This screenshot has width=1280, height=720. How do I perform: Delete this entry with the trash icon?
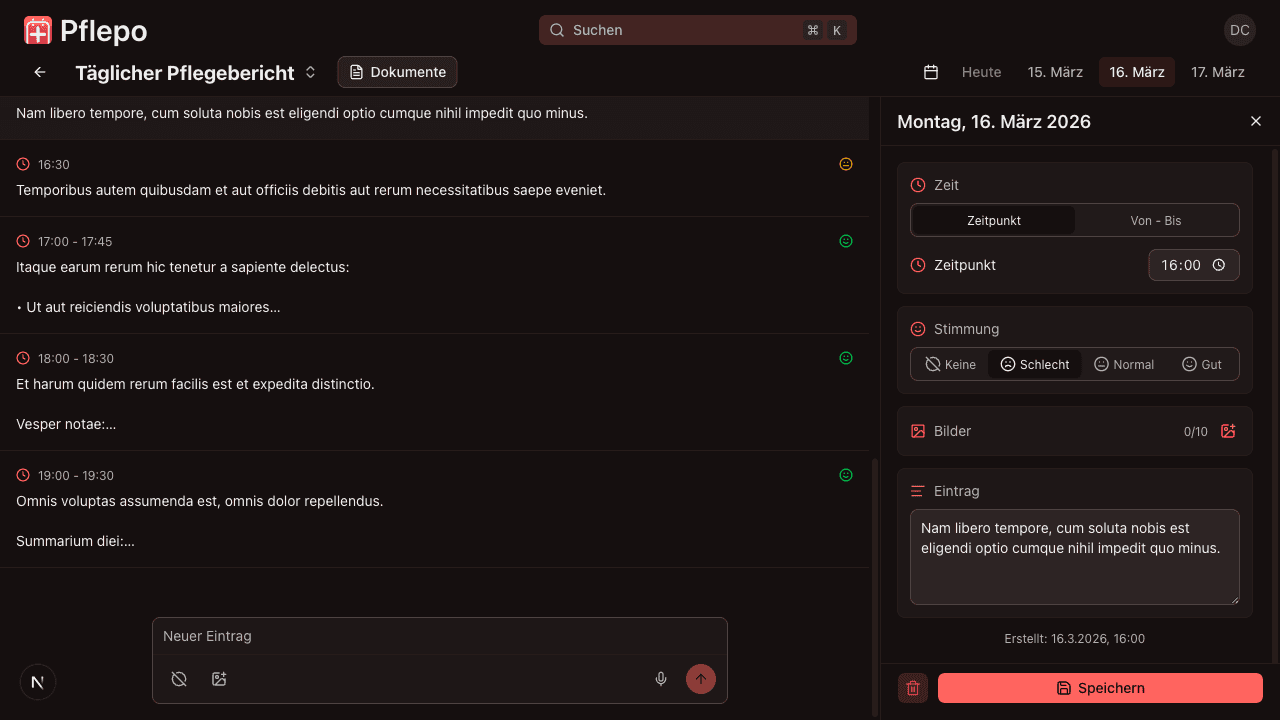click(x=912, y=688)
